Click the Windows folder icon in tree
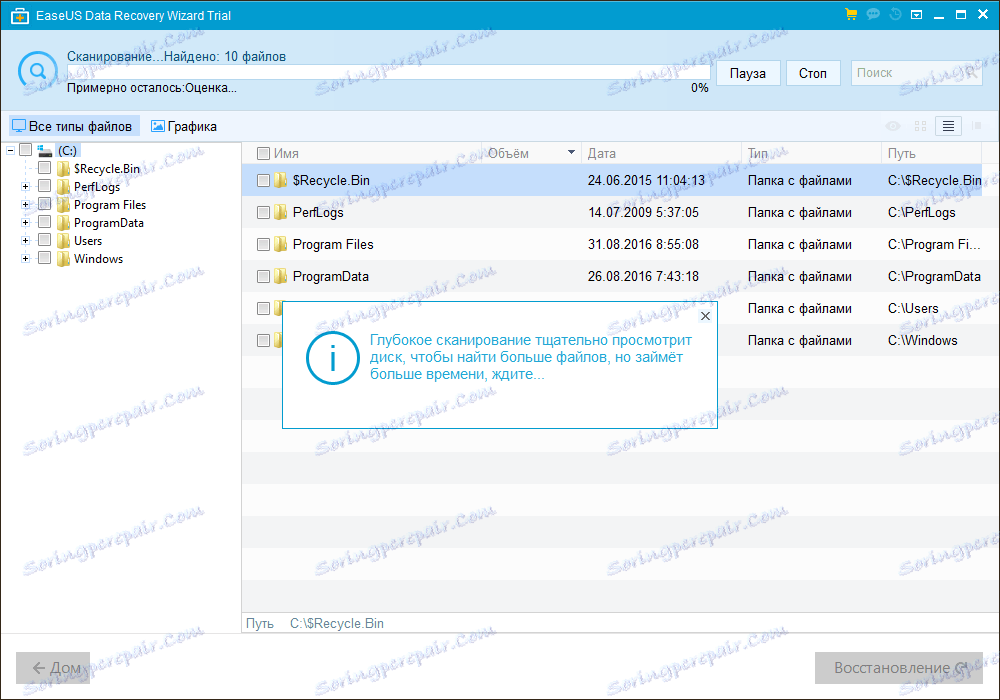 pyautogui.click(x=63, y=259)
